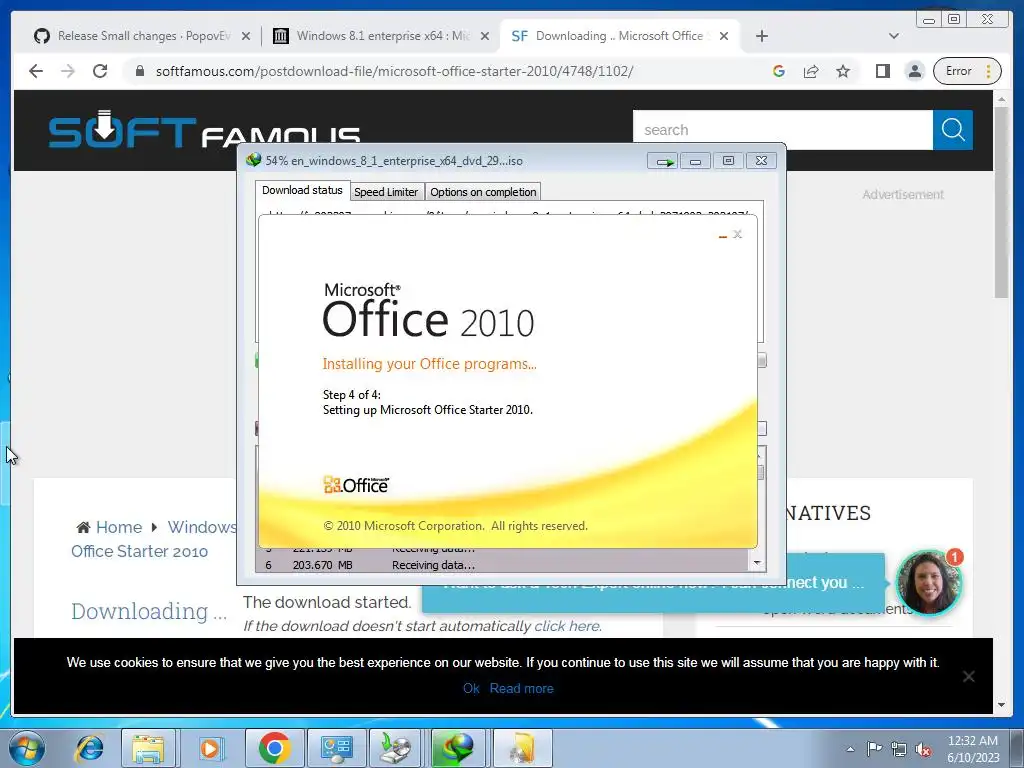This screenshot has width=1024, height=768.
Task: Click IDM green arrow hide-details button
Action: (x=664, y=161)
